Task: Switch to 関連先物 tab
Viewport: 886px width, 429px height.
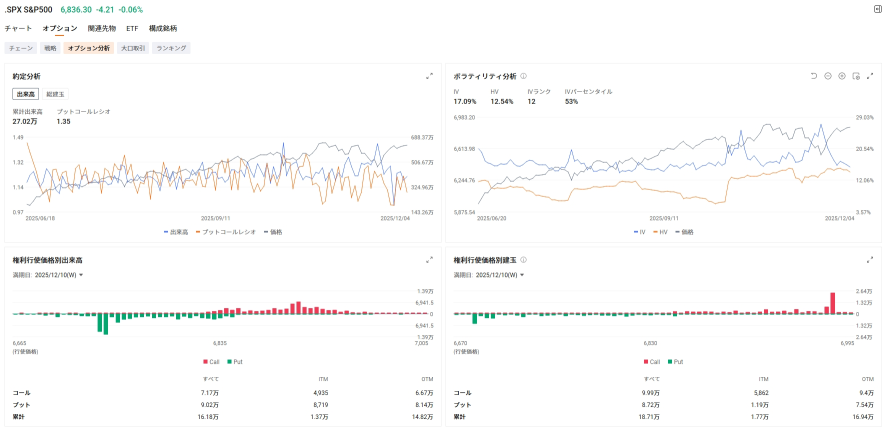Action: [102, 28]
